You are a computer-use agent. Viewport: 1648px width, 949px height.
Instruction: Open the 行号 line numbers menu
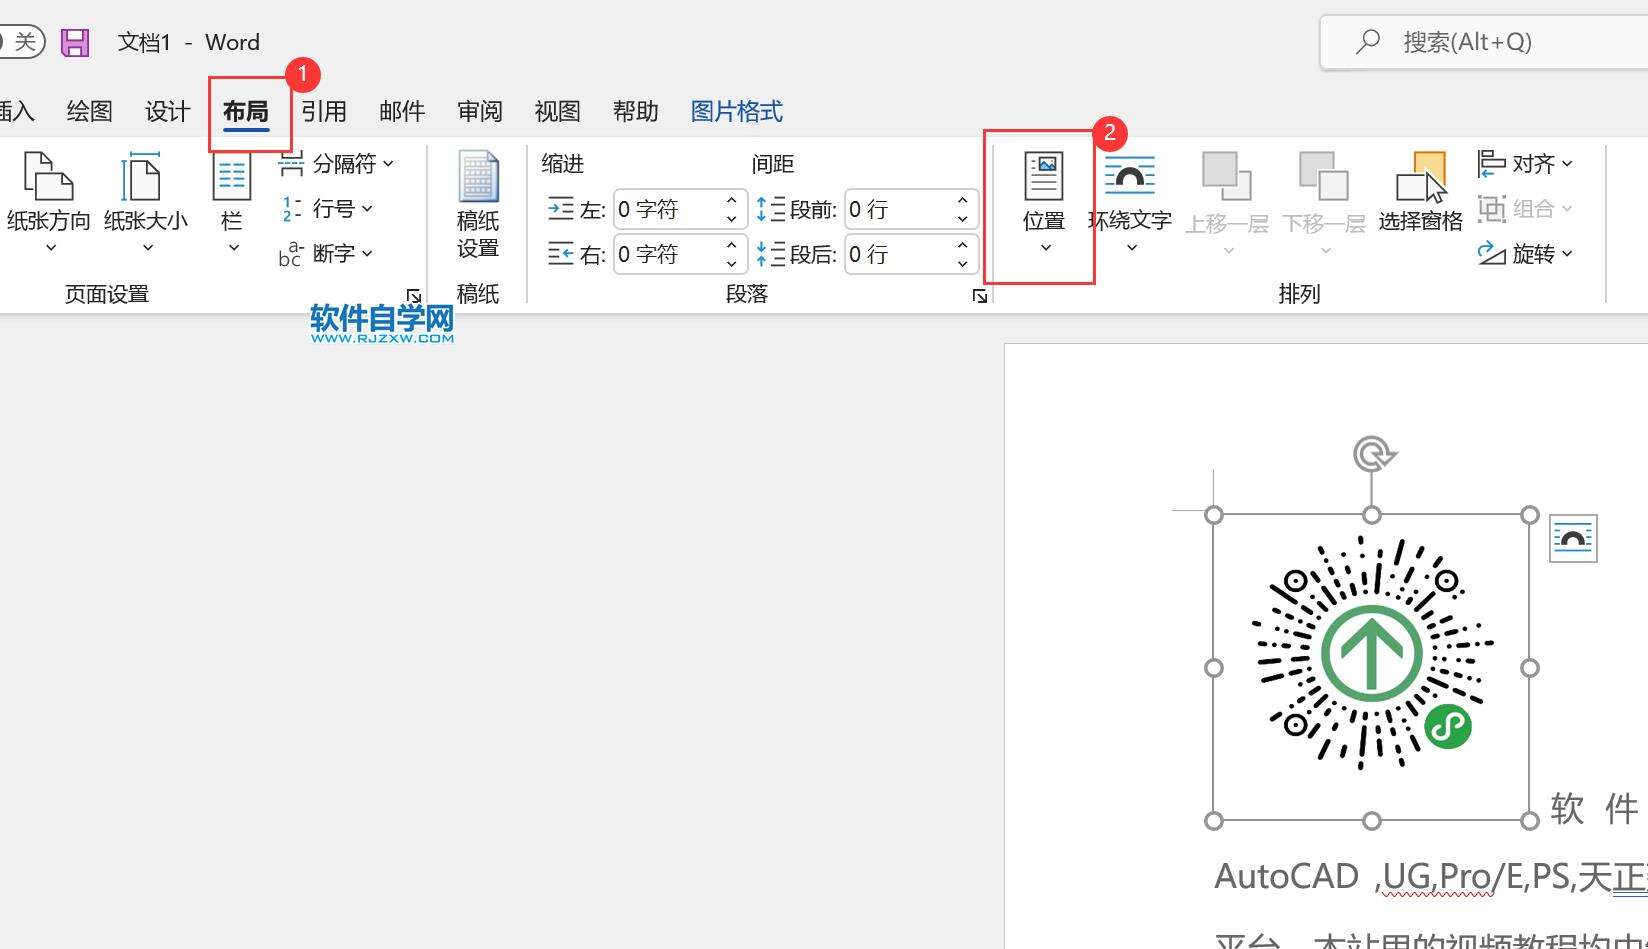328,209
